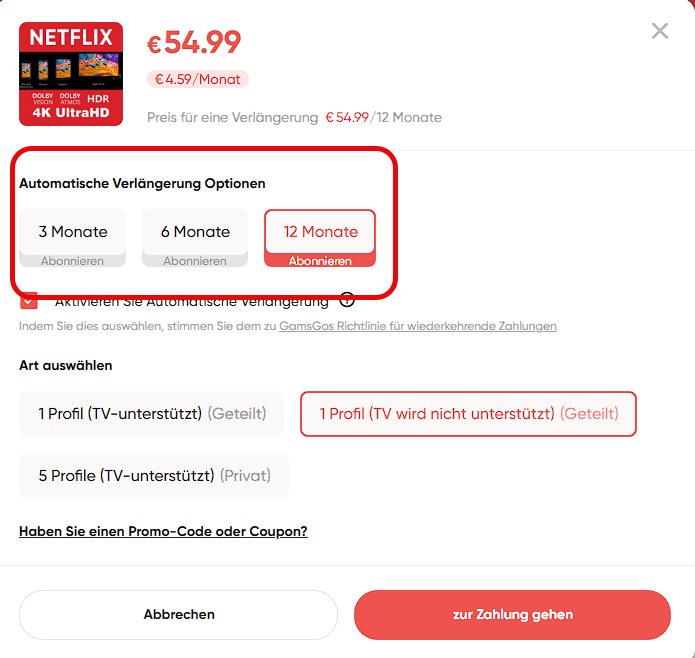
Task: Click the info icon beside Automatische Verlängerung
Action: click(347, 299)
